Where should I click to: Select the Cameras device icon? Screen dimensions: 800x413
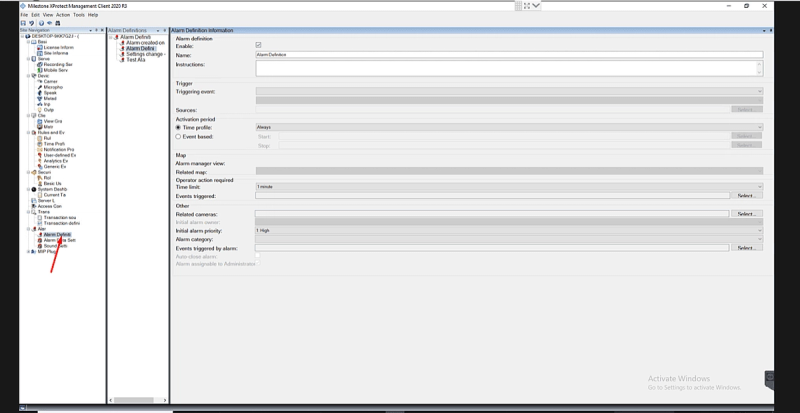[x=40, y=82]
